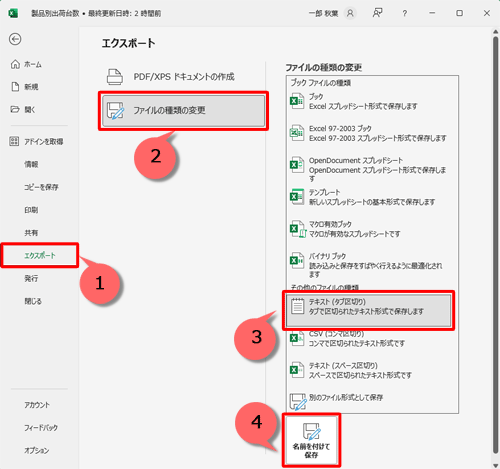Click the バイナリ ブック icon
Viewport: 500px width, 469px height.
click(297, 260)
